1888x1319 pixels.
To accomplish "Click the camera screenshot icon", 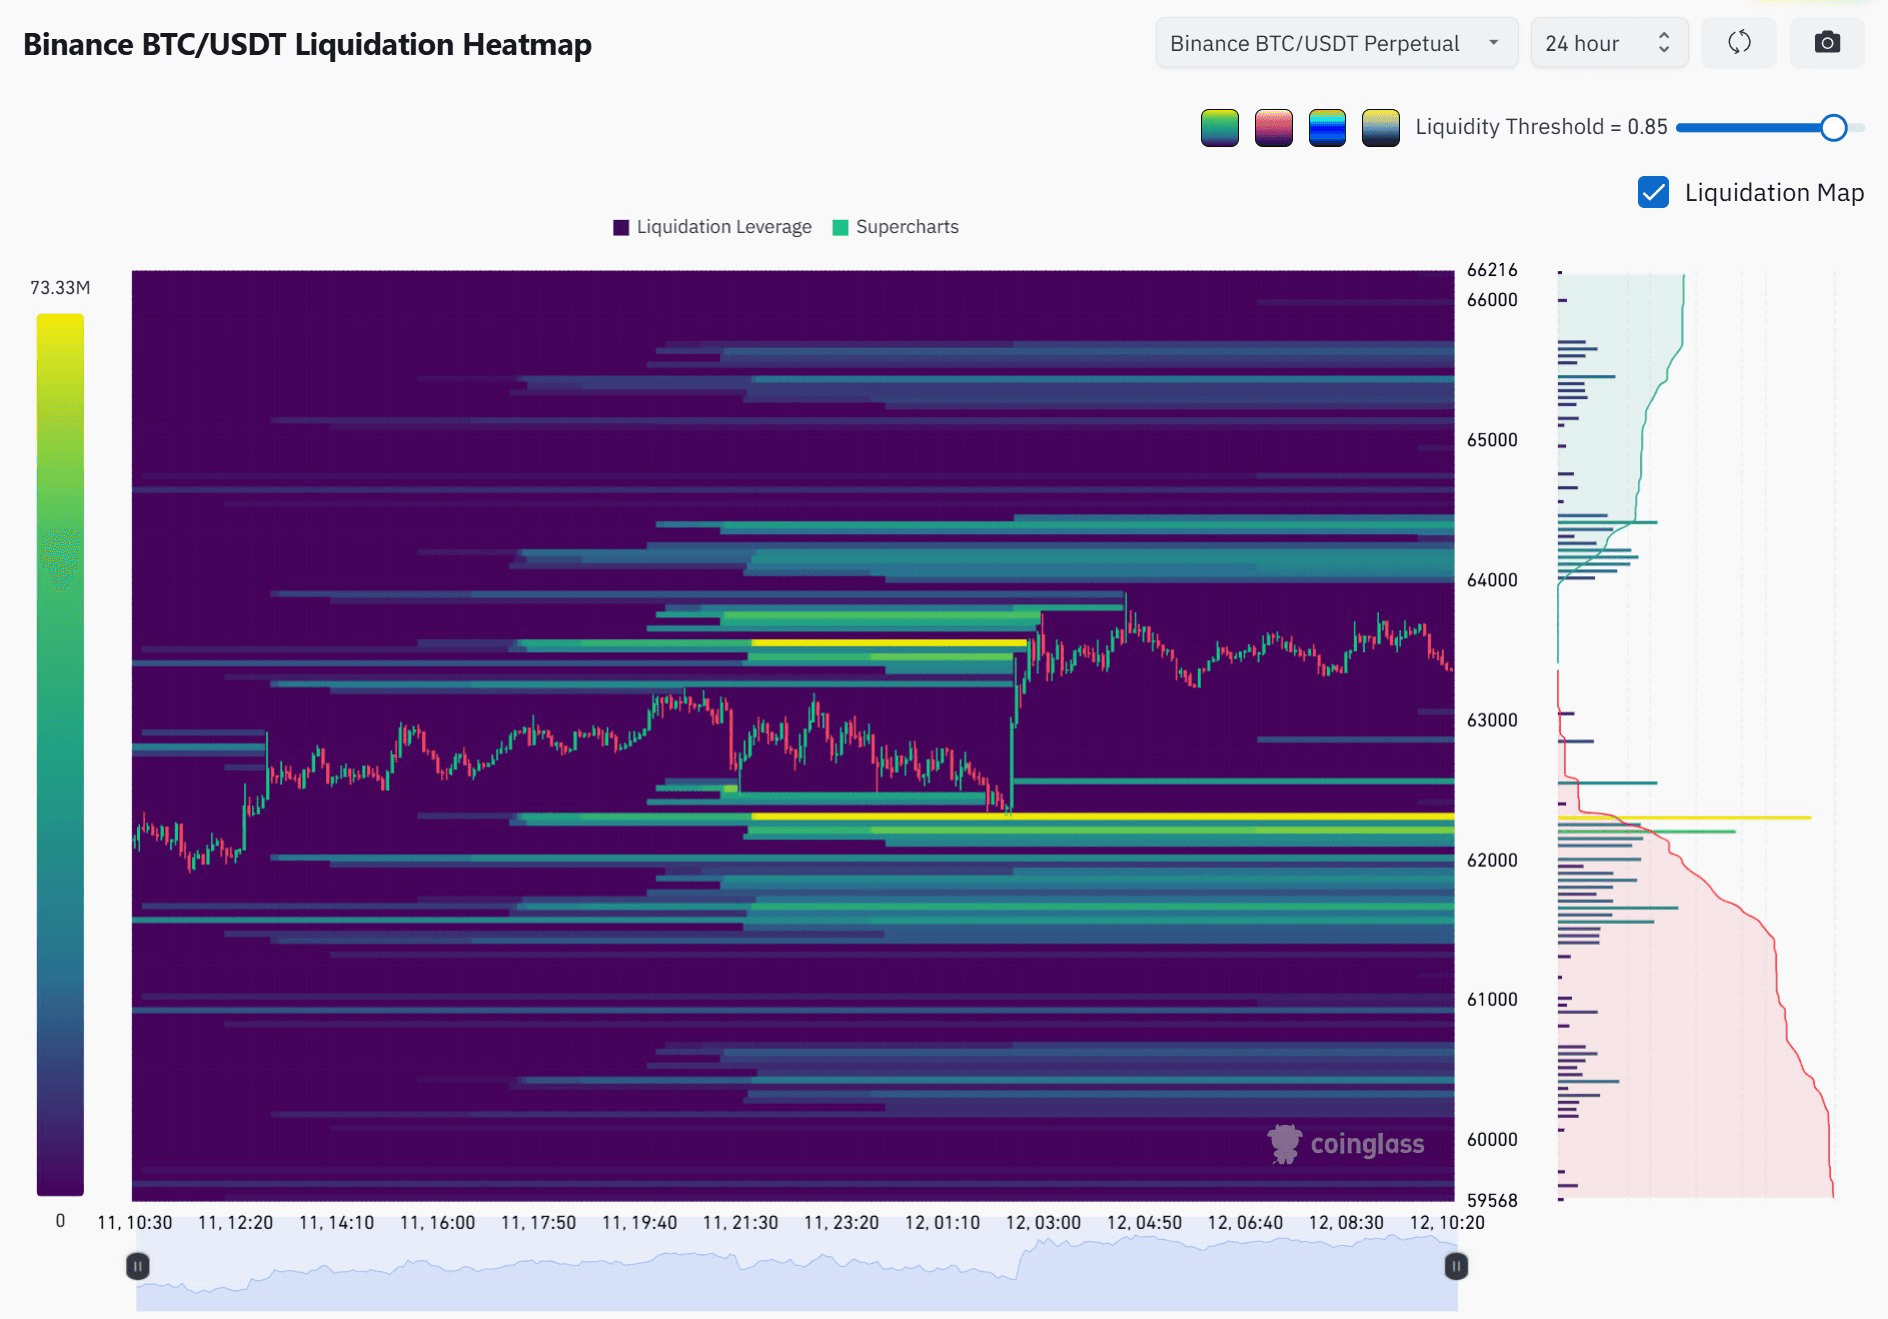I will coord(1827,43).
